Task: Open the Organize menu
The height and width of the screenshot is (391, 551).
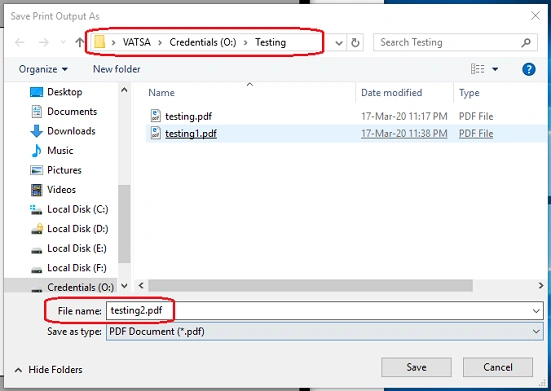Action: coord(43,69)
